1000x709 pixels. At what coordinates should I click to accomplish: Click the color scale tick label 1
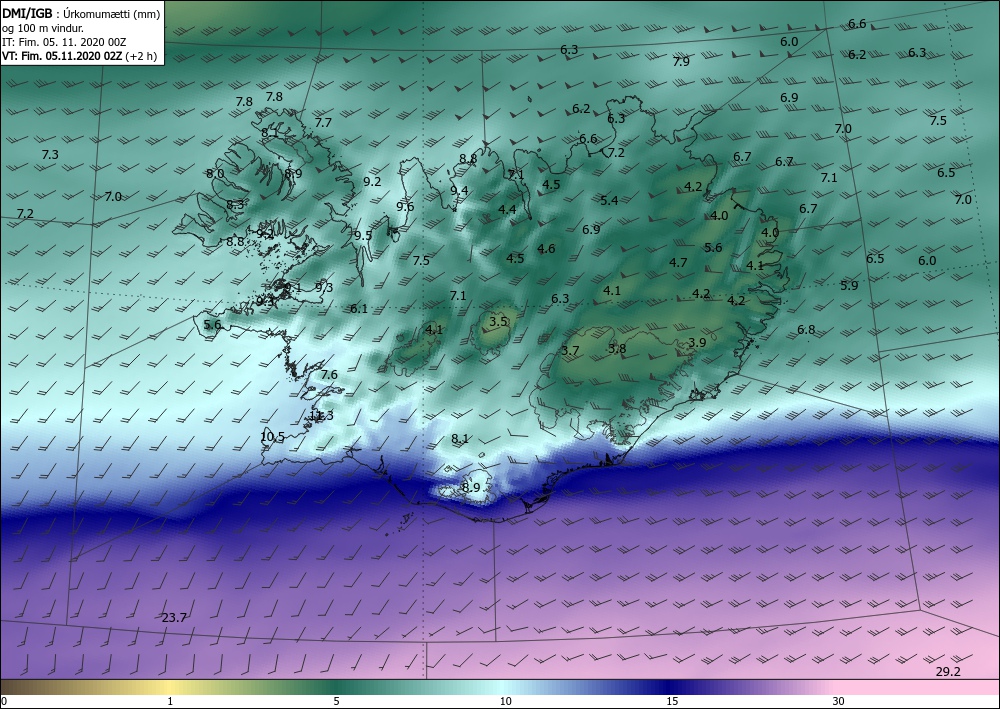pyautogui.click(x=170, y=702)
